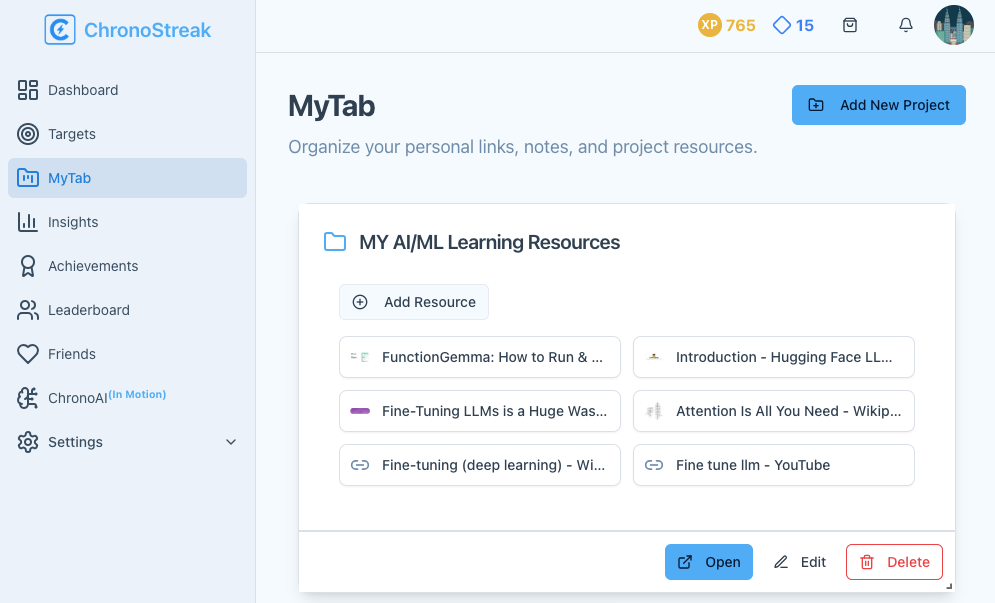The image size is (995, 603).
Task: Go to the Dashboard page
Action: tap(83, 90)
